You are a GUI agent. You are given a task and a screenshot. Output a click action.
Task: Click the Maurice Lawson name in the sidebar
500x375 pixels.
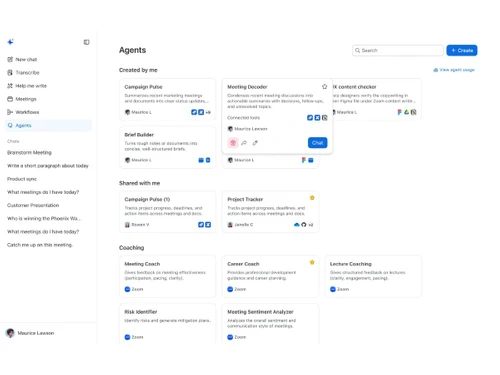pos(36,333)
